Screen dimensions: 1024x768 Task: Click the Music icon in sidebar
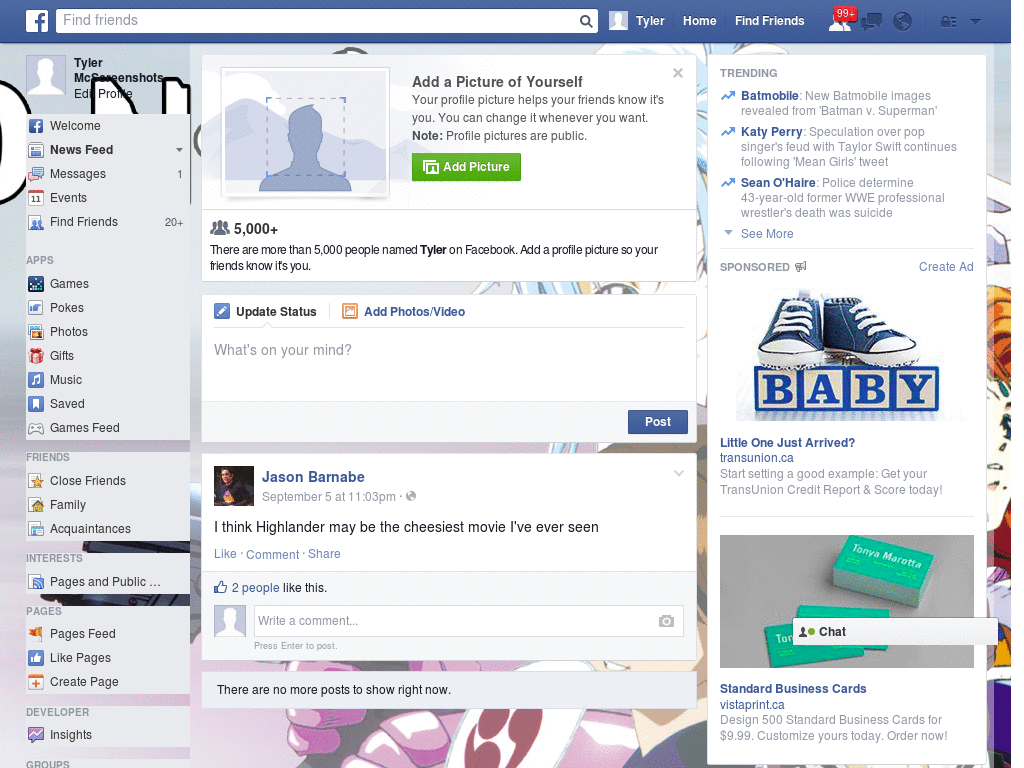coord(36,380)
